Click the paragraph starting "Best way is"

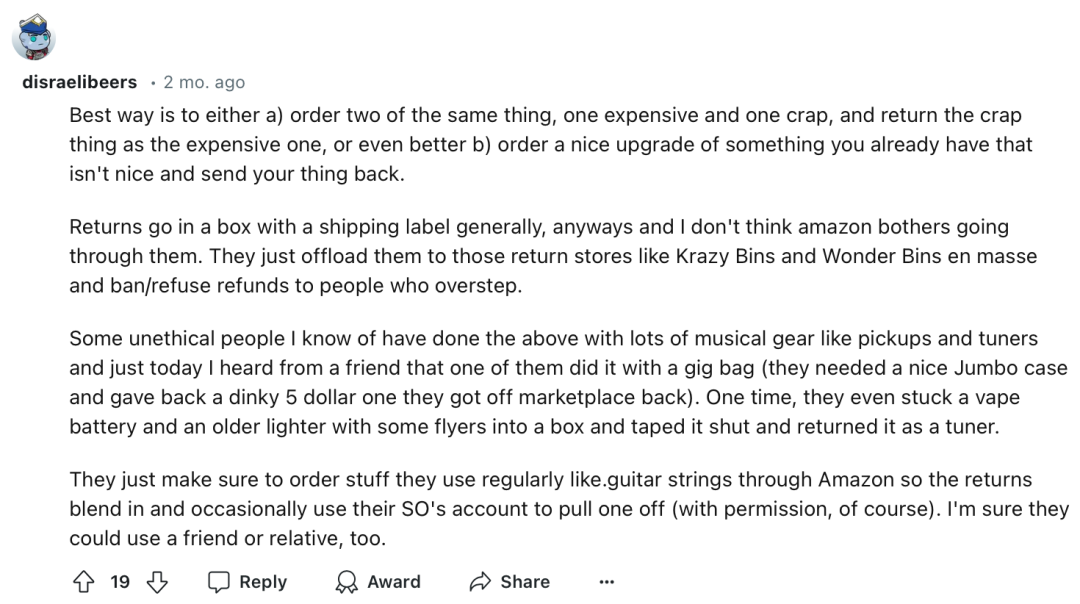[550, 144]
